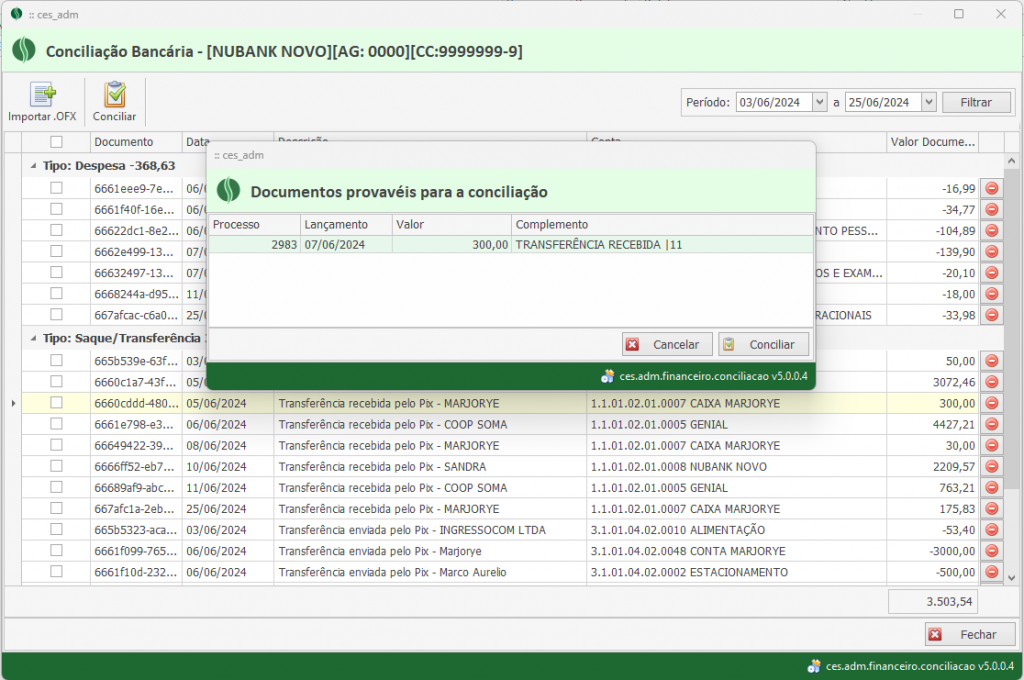1024x680 pixels.
Task: Click the Filtrar button
Action: click(976, 103)
